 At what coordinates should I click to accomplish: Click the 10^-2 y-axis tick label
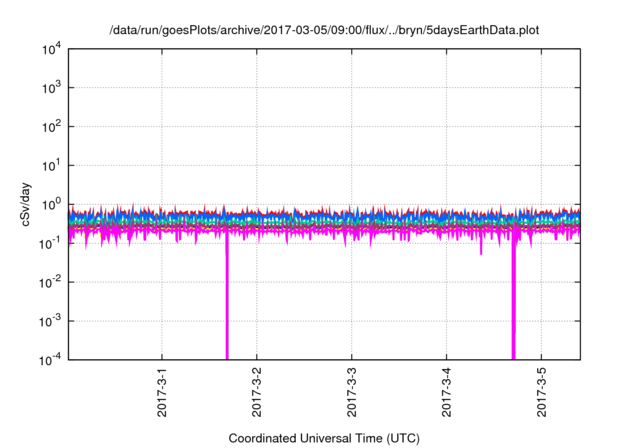point(50,282)
